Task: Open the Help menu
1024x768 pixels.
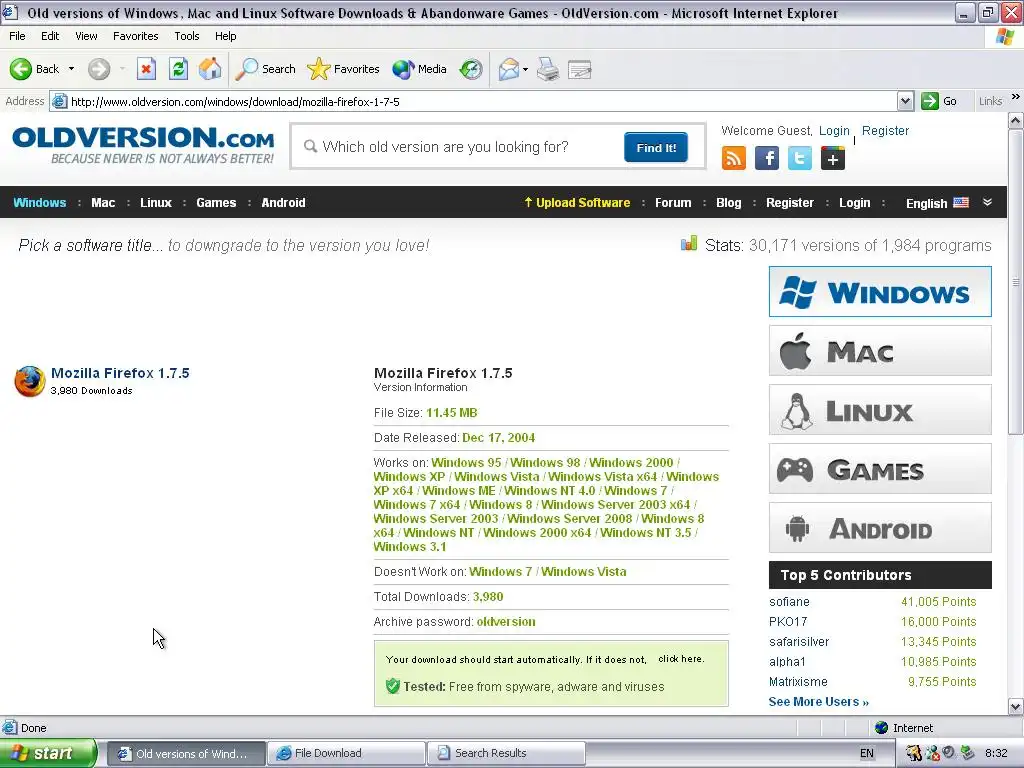Action: pyautogui.click(x=225, y=36)
